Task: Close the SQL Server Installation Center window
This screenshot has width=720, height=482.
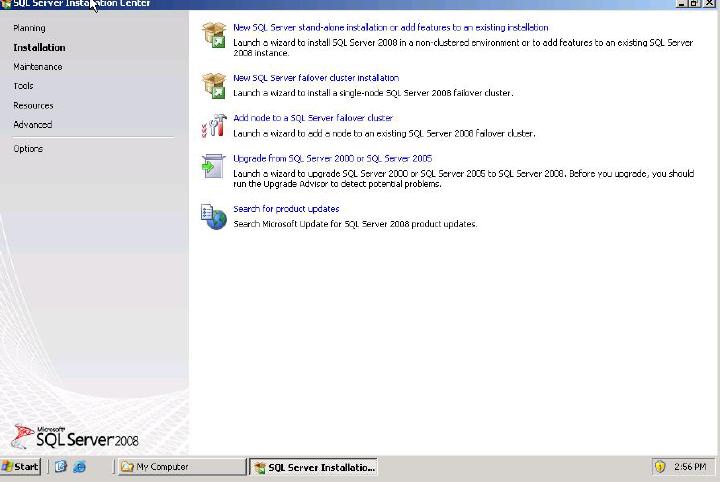Action: pyautogui.click(x=709, y=3)
